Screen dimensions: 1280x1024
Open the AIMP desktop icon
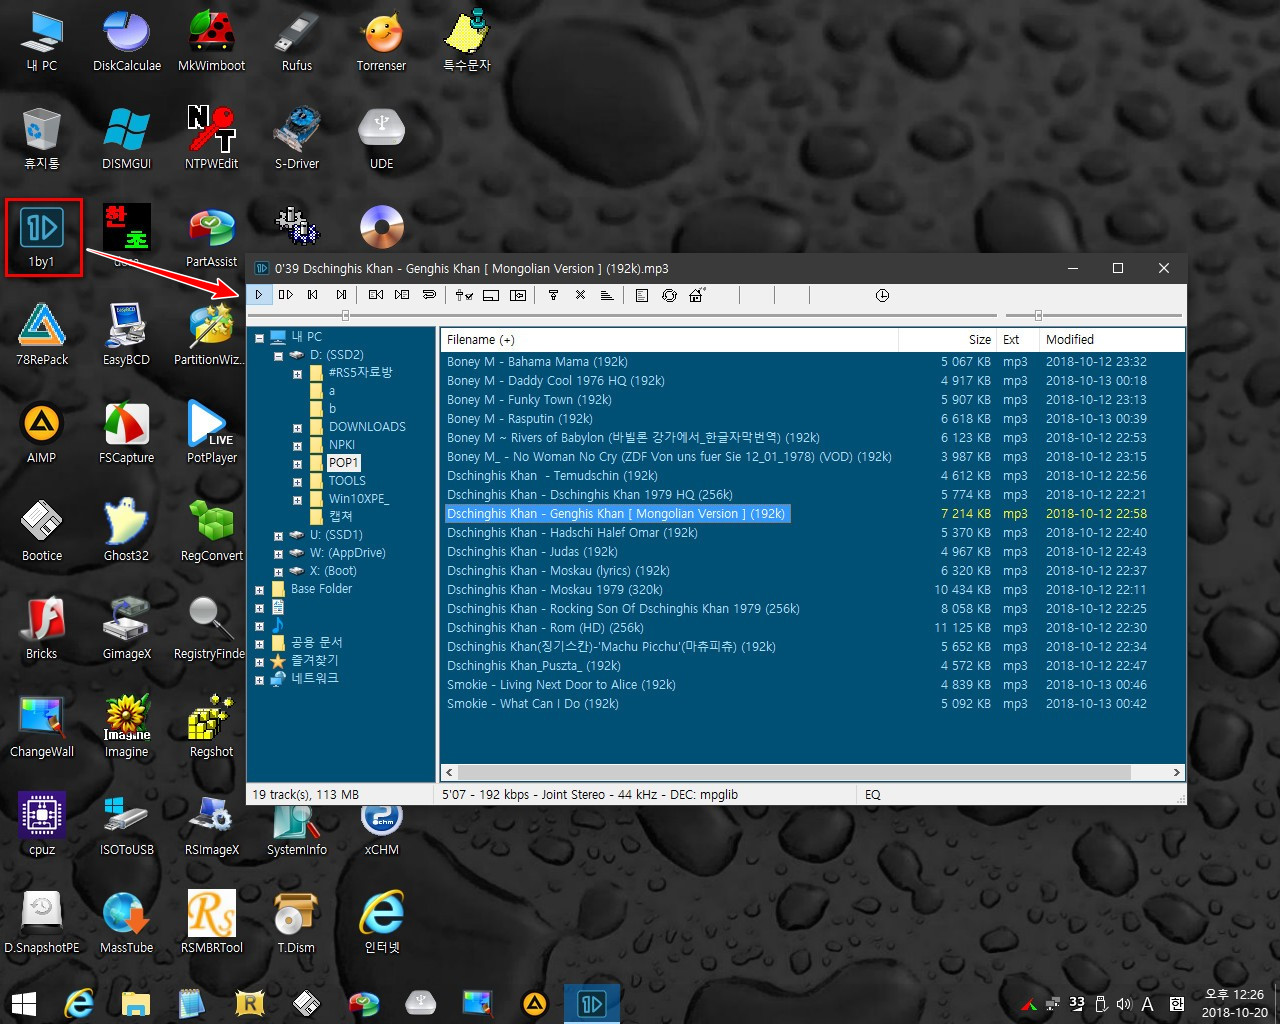(42, 434)
